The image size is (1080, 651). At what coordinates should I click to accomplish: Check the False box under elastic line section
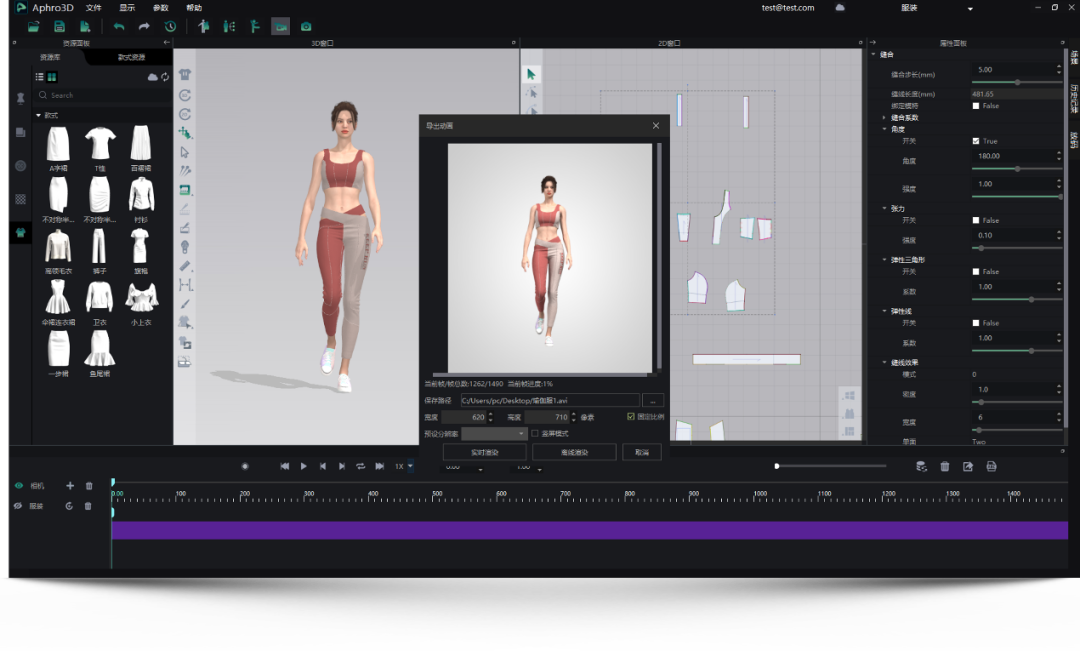click(976, 322)
